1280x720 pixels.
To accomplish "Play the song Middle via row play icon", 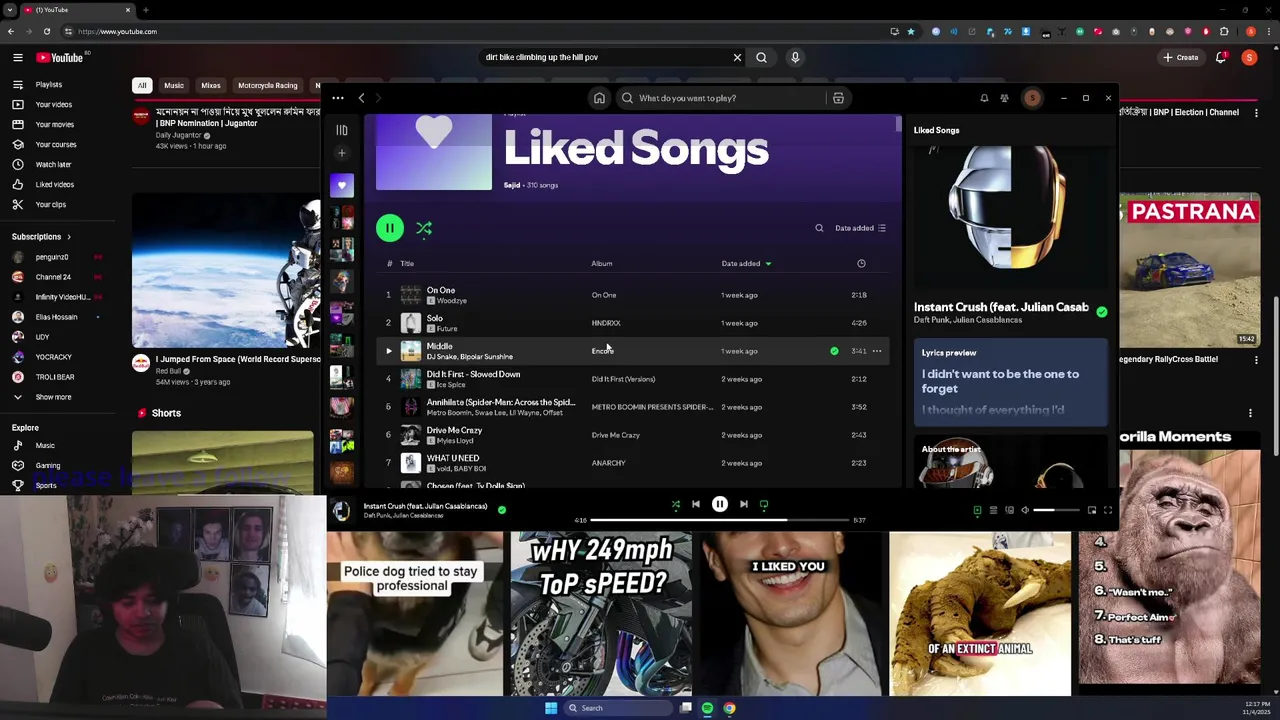I will coord(389,351).
